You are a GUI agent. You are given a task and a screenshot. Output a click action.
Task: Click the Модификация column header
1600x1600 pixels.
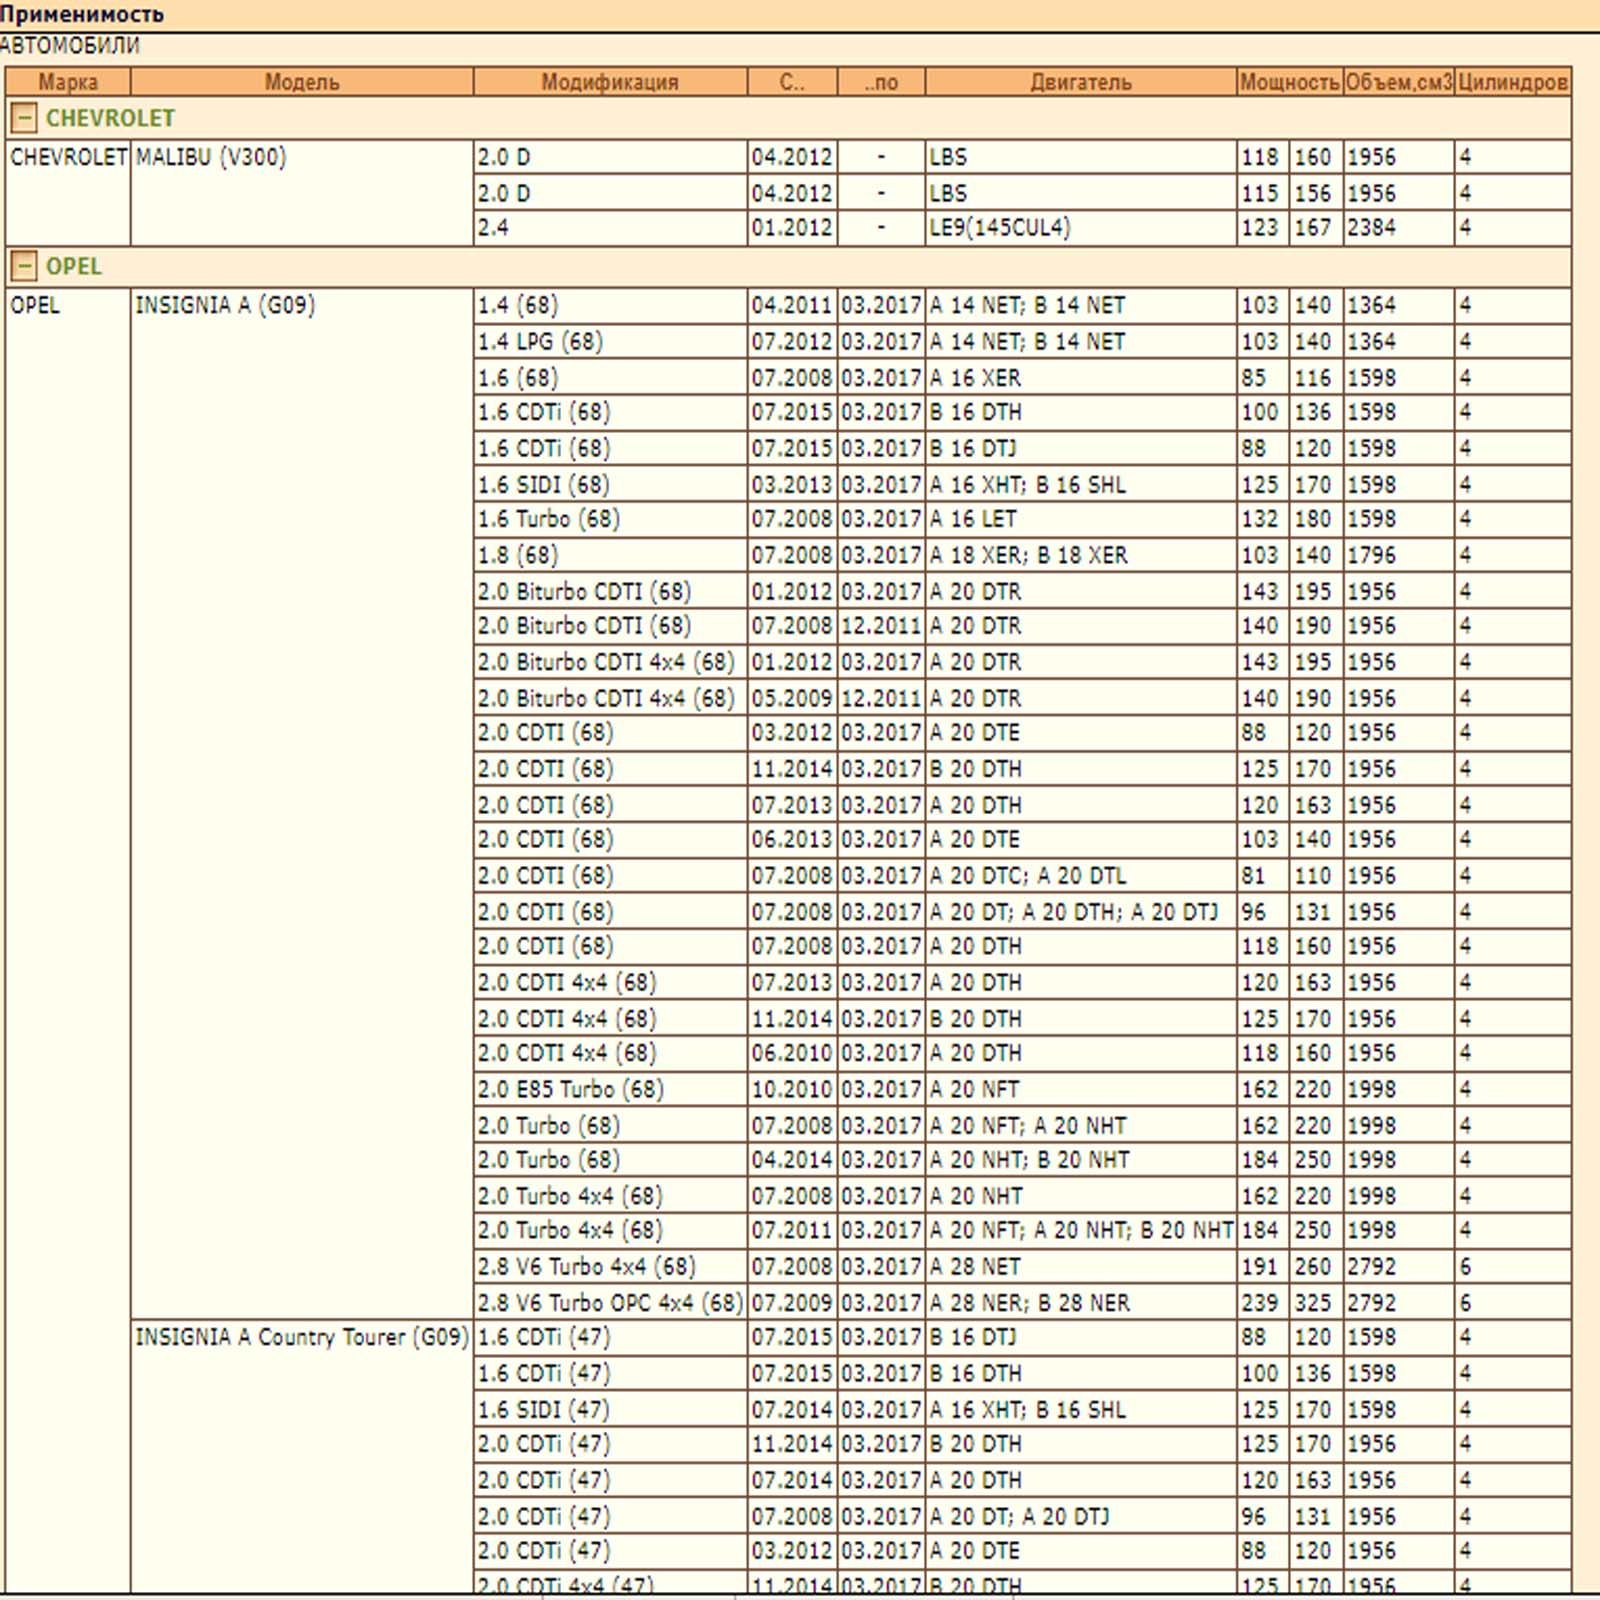tap(610, 82)
